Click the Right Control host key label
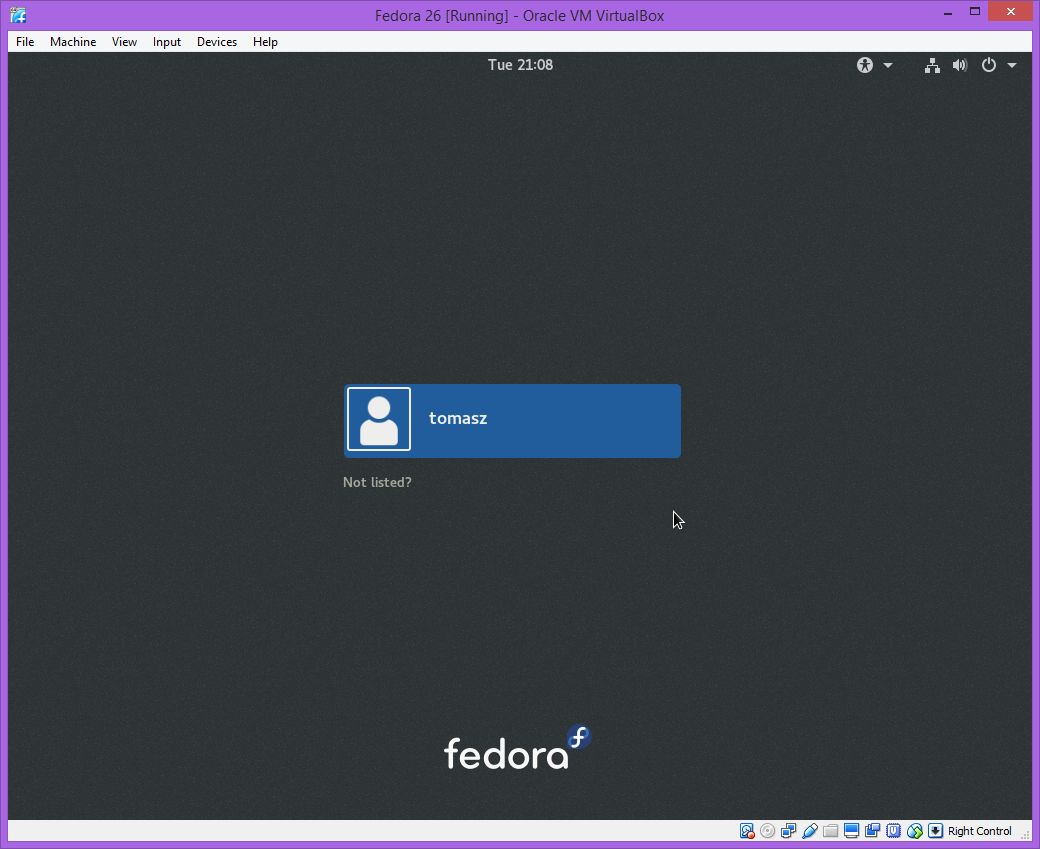 coord(980,831)
